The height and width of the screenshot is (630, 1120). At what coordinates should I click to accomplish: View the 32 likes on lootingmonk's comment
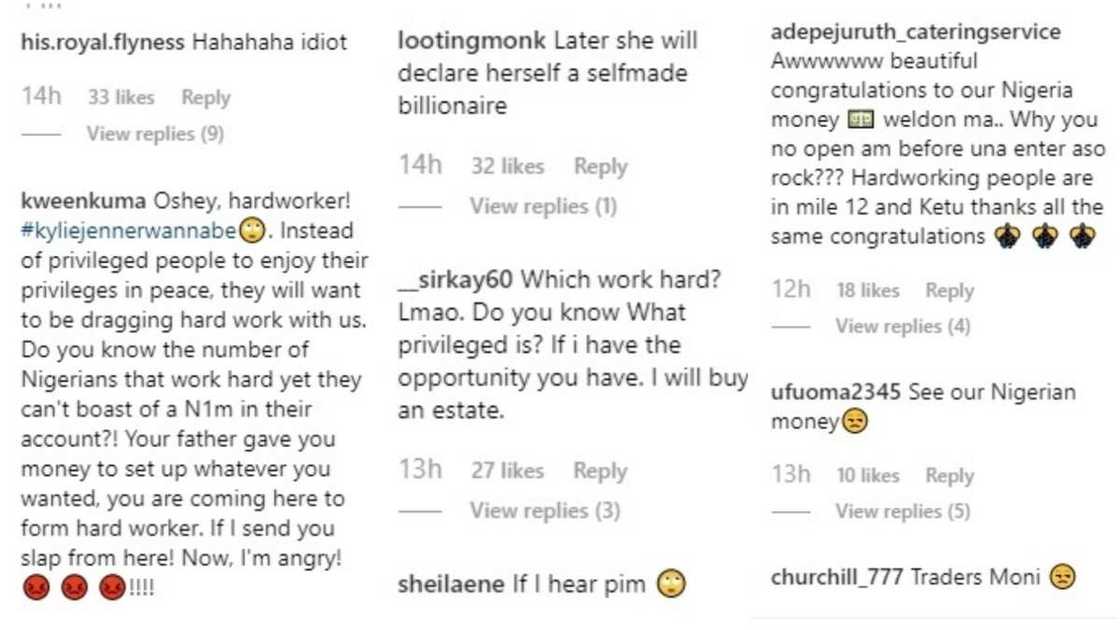click(507, 167)
